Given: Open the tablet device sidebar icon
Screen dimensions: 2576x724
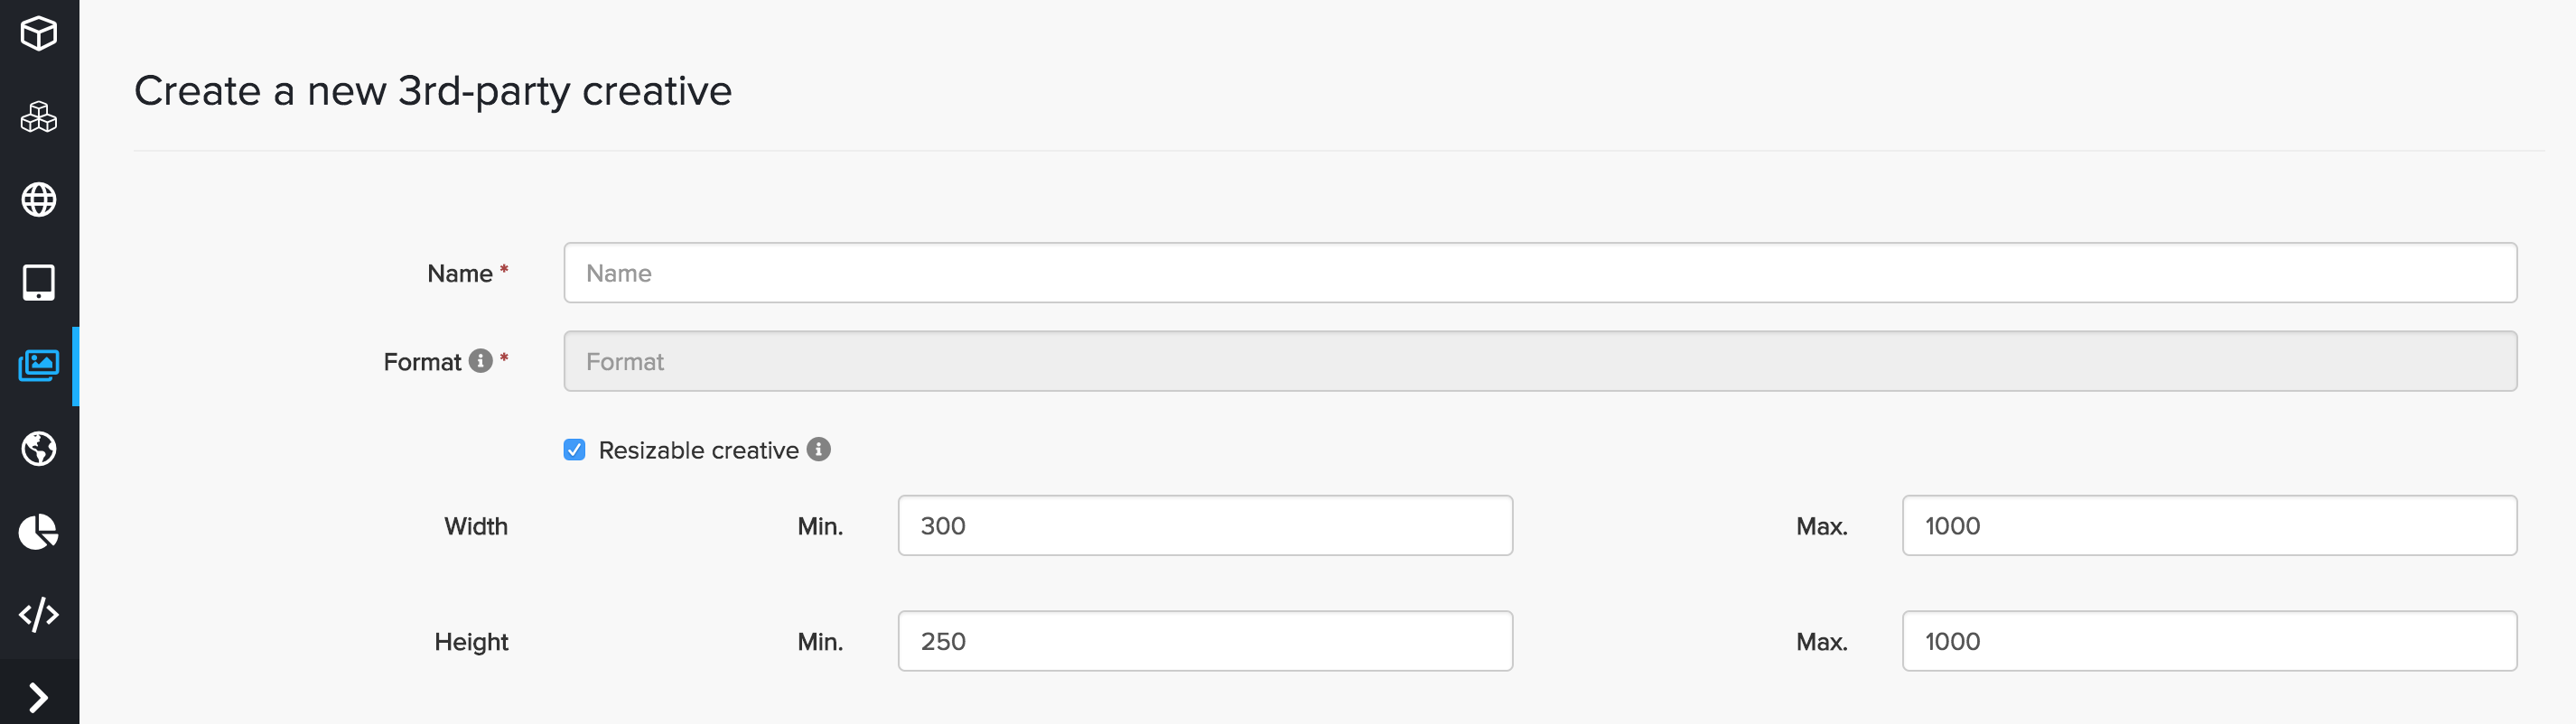Looking at the screenshot, I should [x=39, y=283].
